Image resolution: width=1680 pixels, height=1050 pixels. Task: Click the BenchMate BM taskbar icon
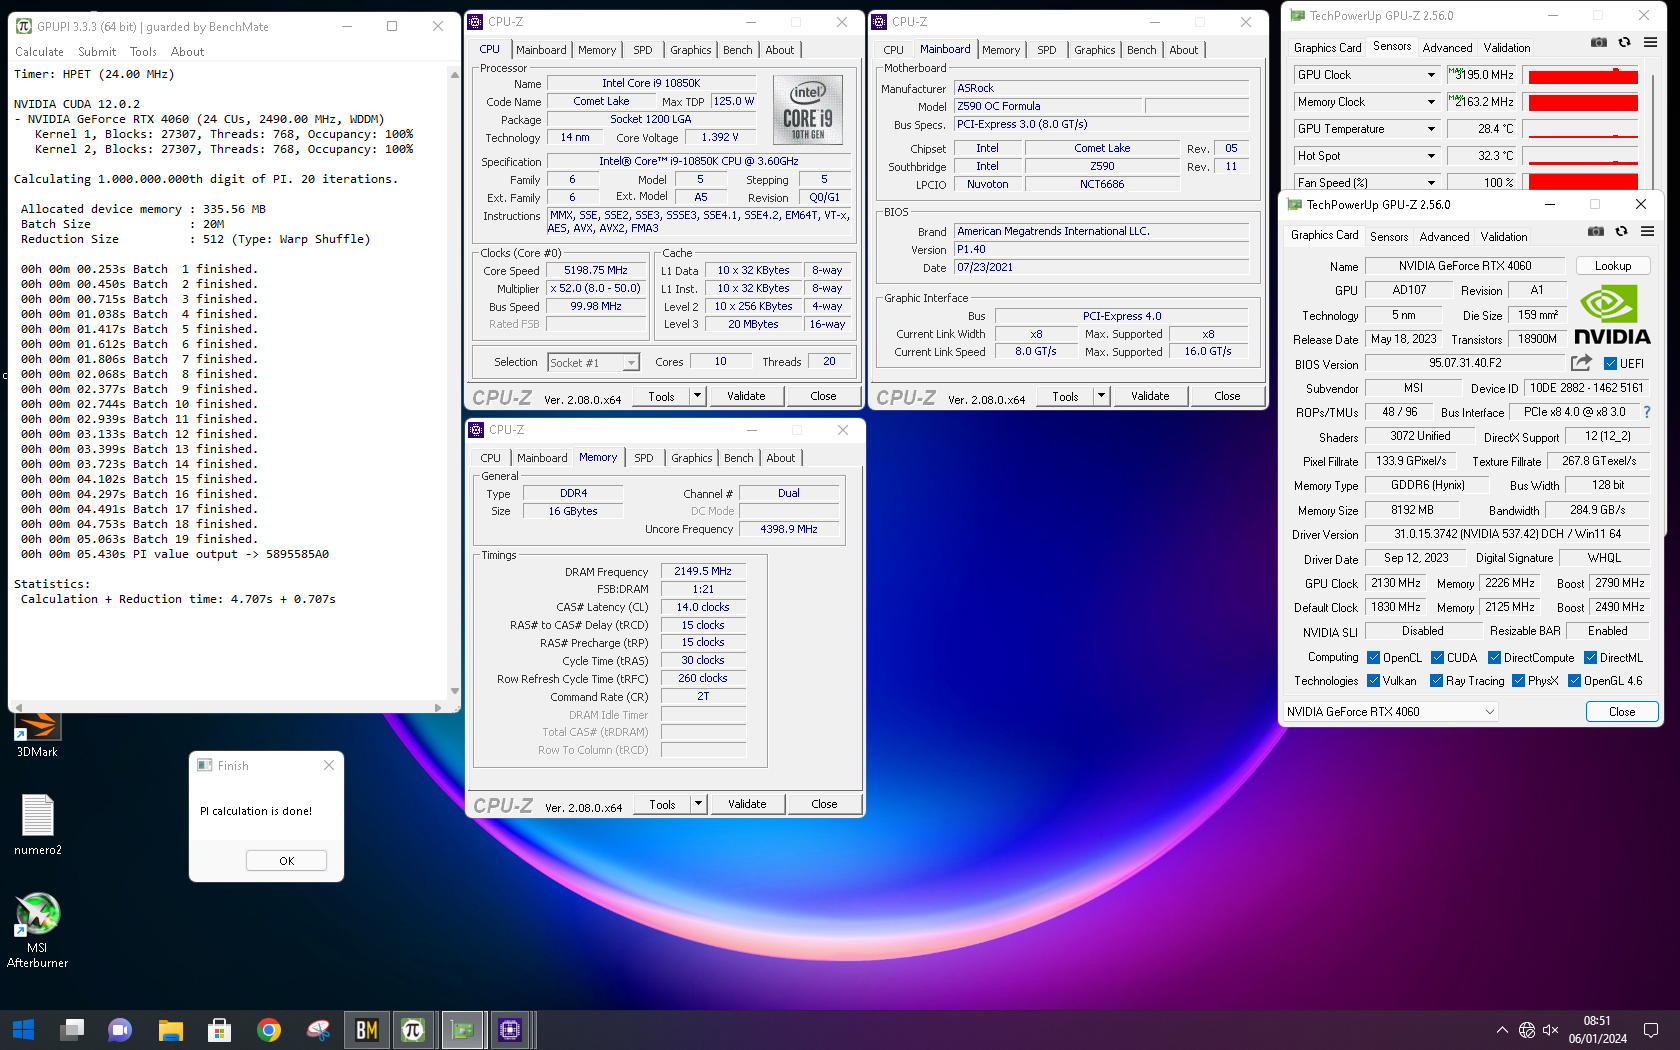coord(366,1030)
